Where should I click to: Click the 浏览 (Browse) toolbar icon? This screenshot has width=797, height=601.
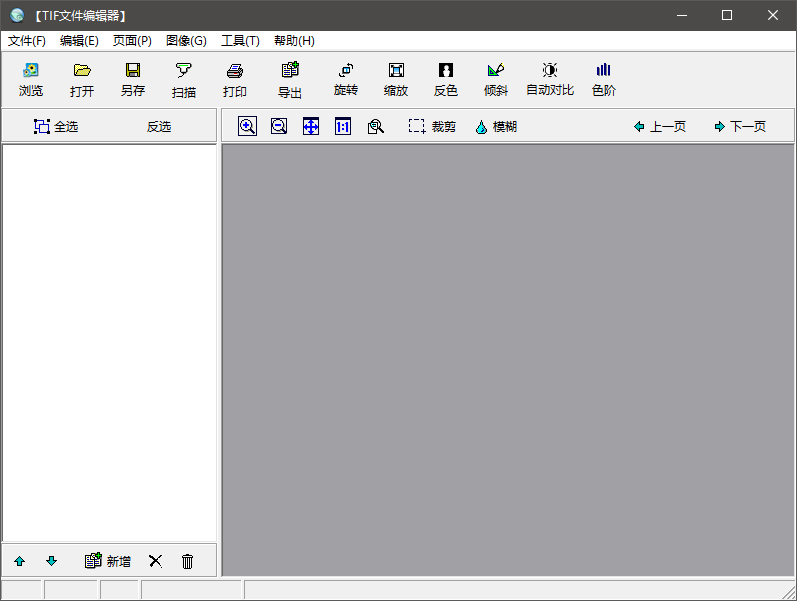(31, 79)
